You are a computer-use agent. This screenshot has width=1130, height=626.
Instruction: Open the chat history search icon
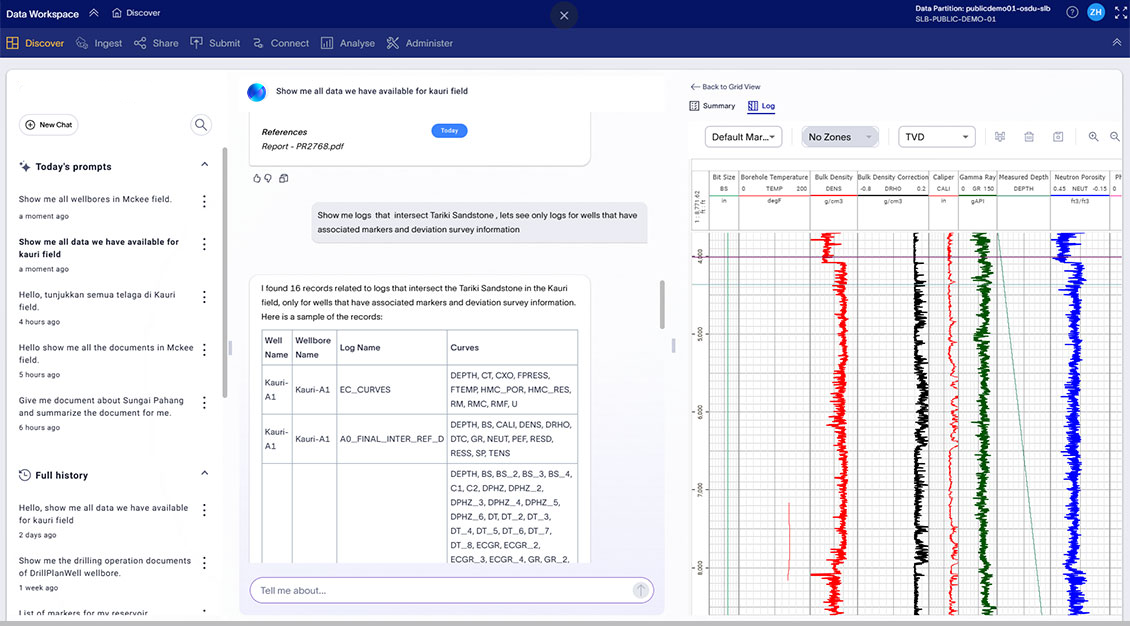[x=200, y=124]
